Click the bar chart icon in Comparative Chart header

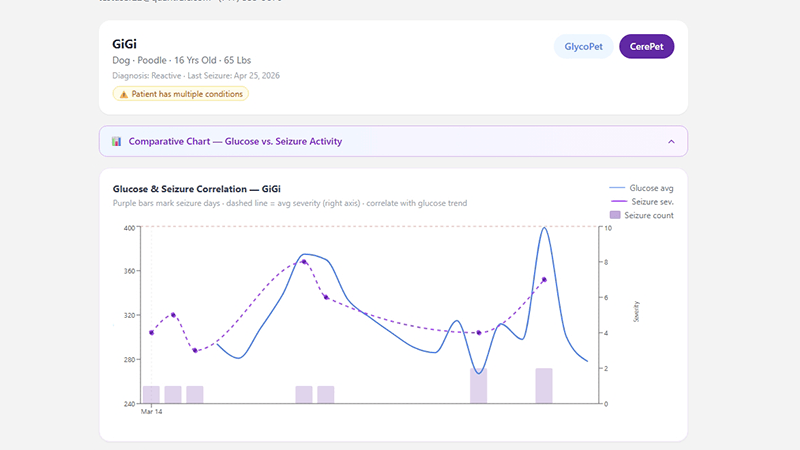pyautogui.click(x=116, y=141)
